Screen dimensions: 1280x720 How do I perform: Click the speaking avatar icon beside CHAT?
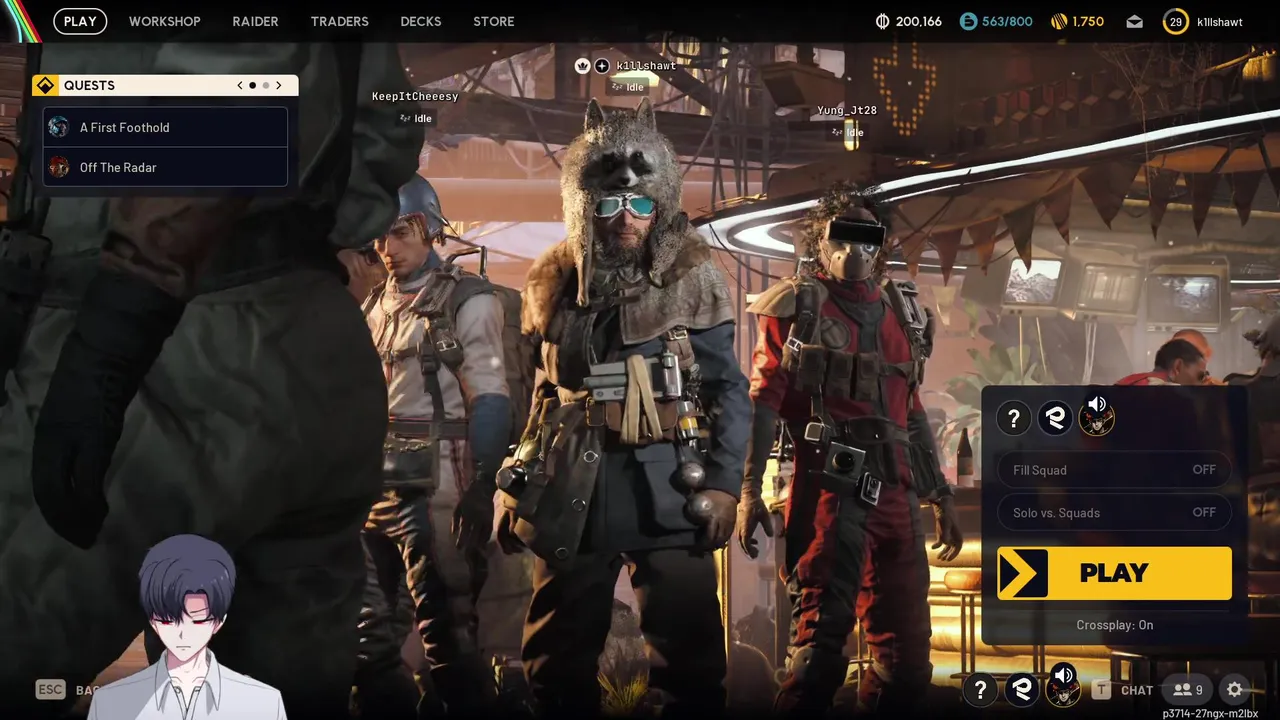[1063, 686]
